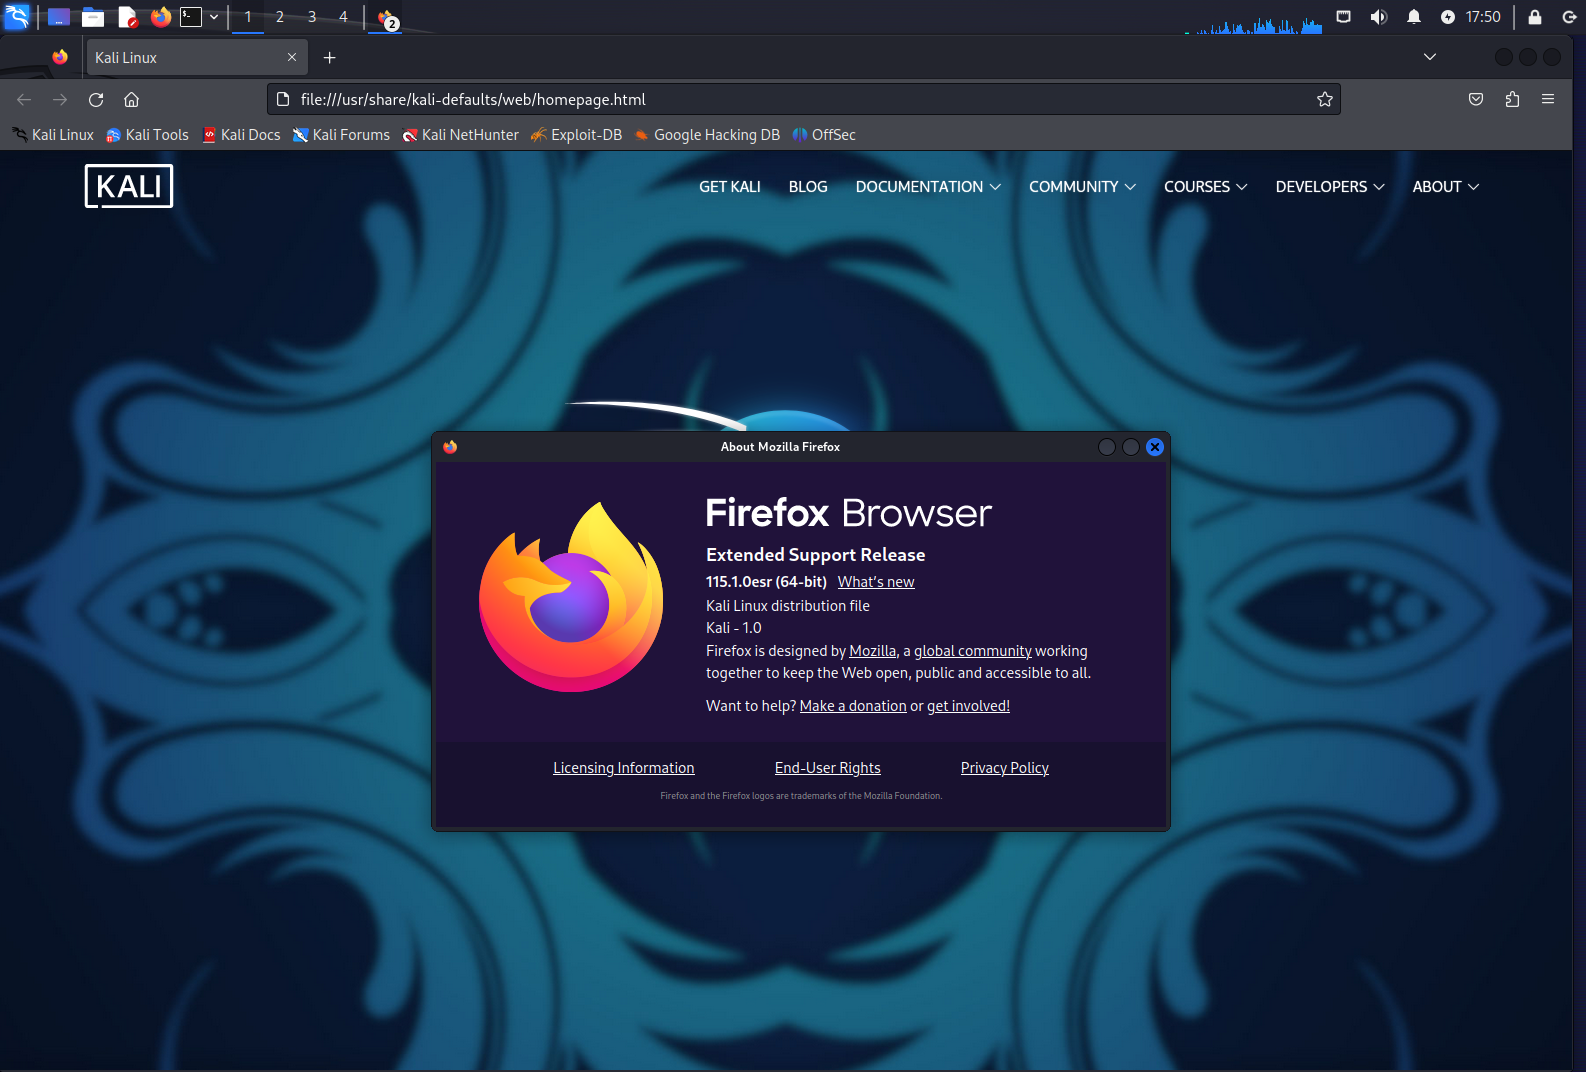Open the power manager tray icon
Viewport: 1586px width, 1072px height.
(x=1448, y=17)
